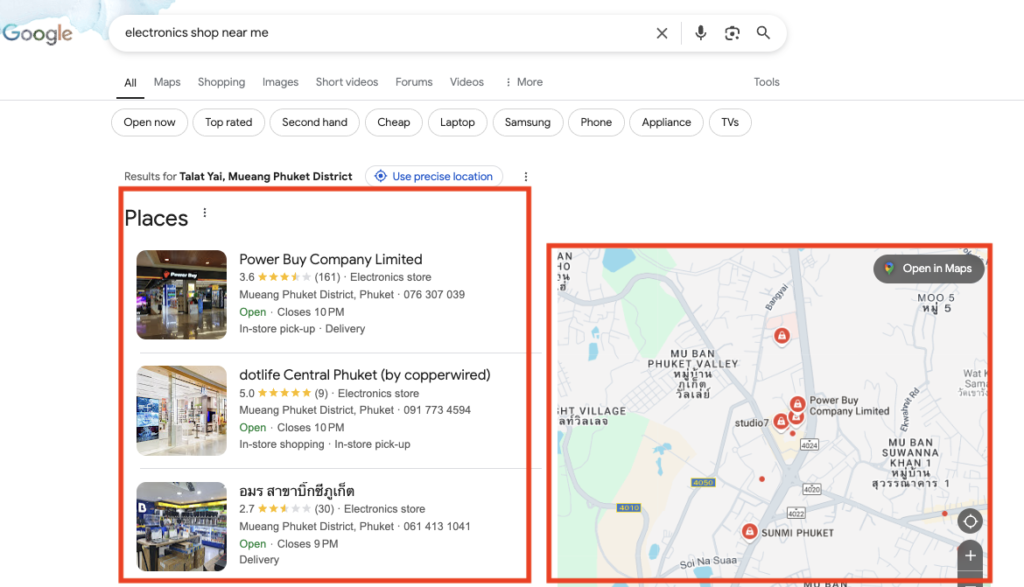The width and height of the screenshot is (1024, 587).
Task: Click studio7 label on map
Action: coord(752,423)
